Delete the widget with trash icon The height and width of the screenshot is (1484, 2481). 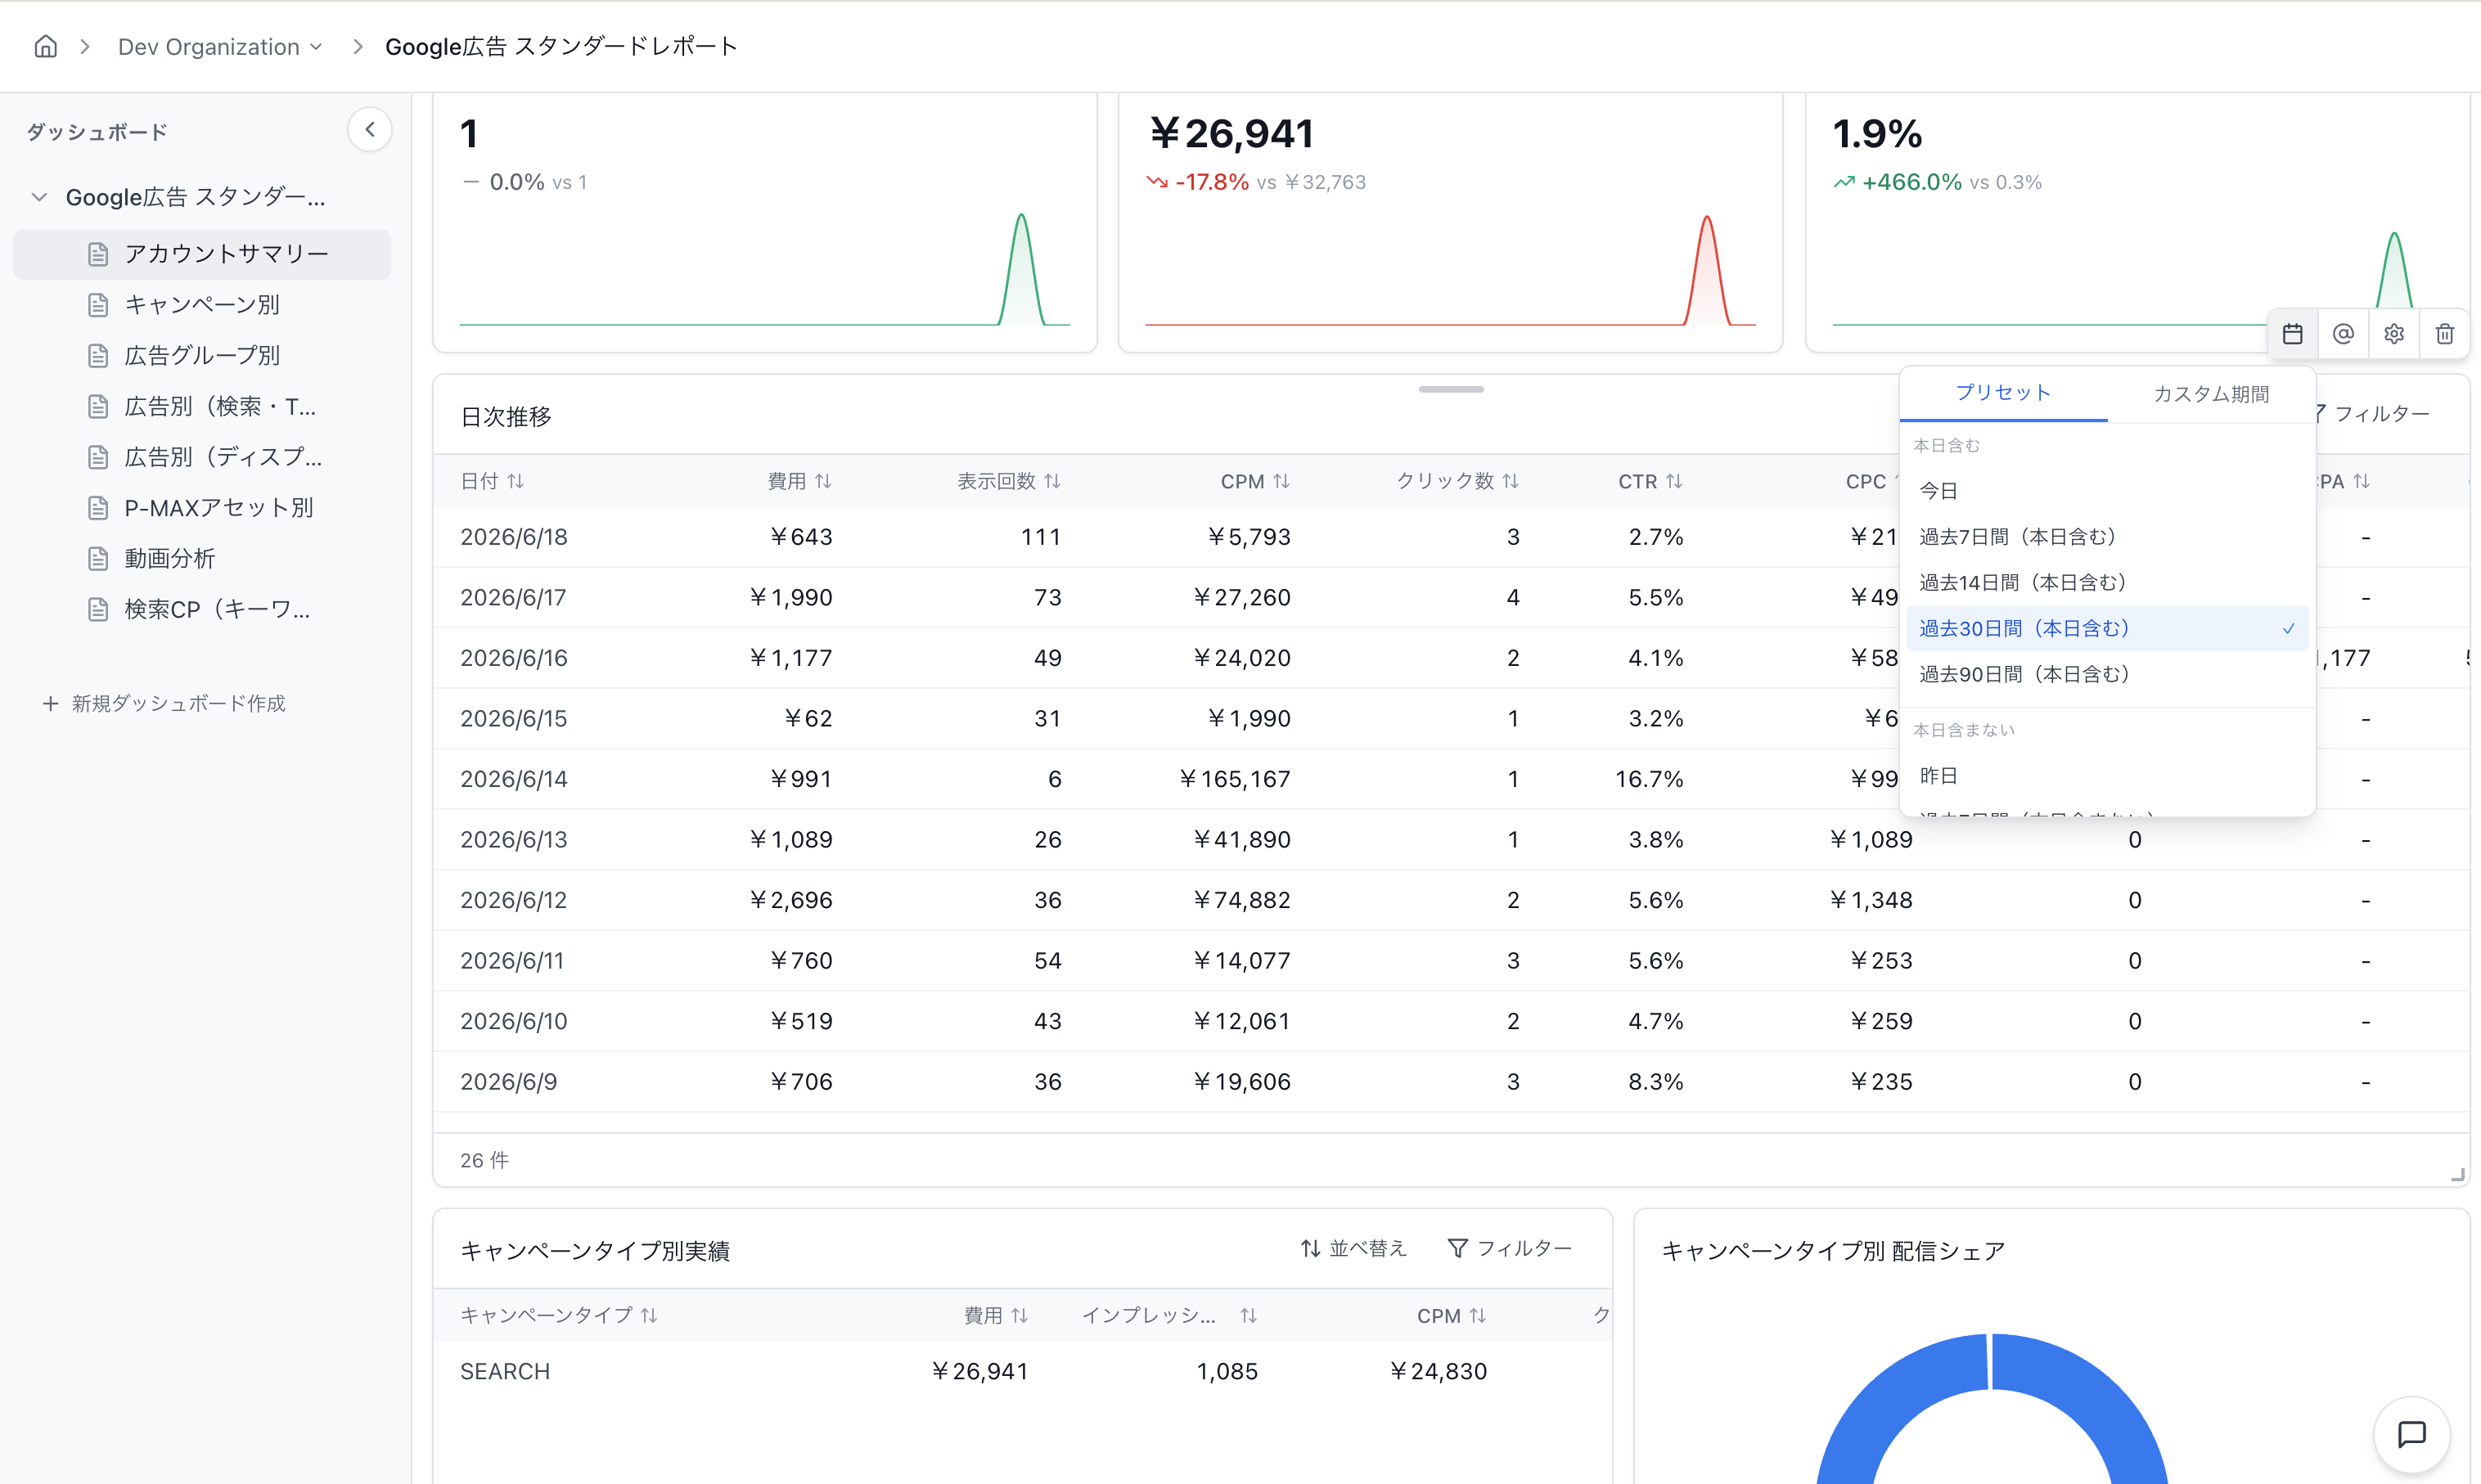2445,334
